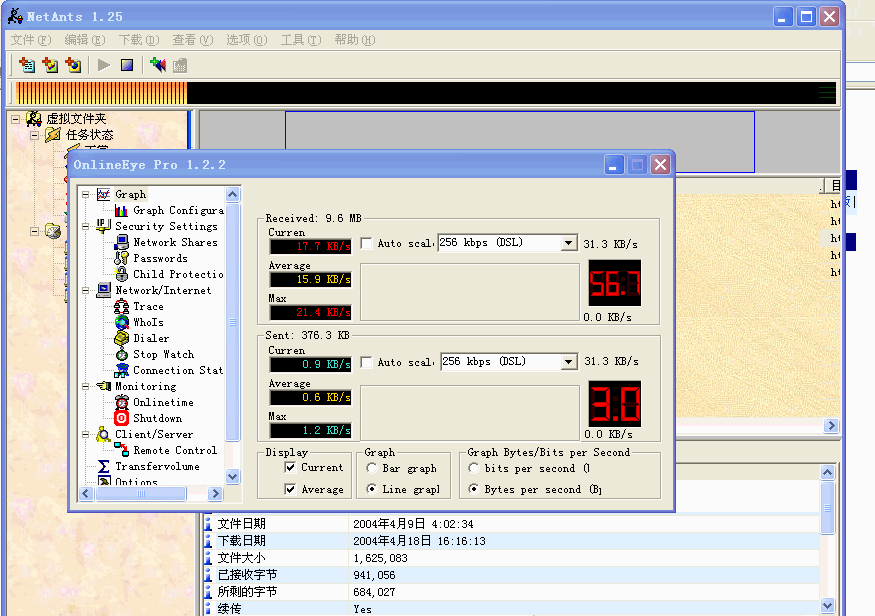Viewport: 875px width, 616px height.
Task: Open the 查看(V) menu
Action: [193, 40]
